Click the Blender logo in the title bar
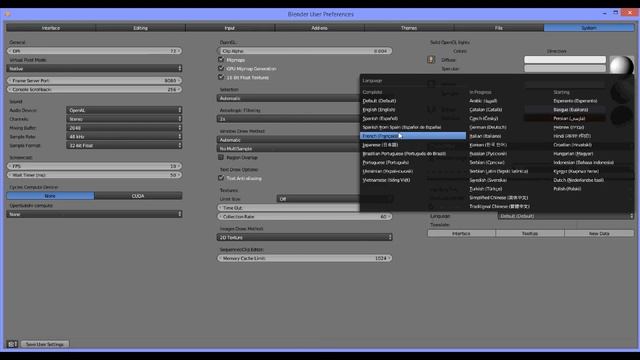Viewport: 640px width, 360px height. [7, 14]
